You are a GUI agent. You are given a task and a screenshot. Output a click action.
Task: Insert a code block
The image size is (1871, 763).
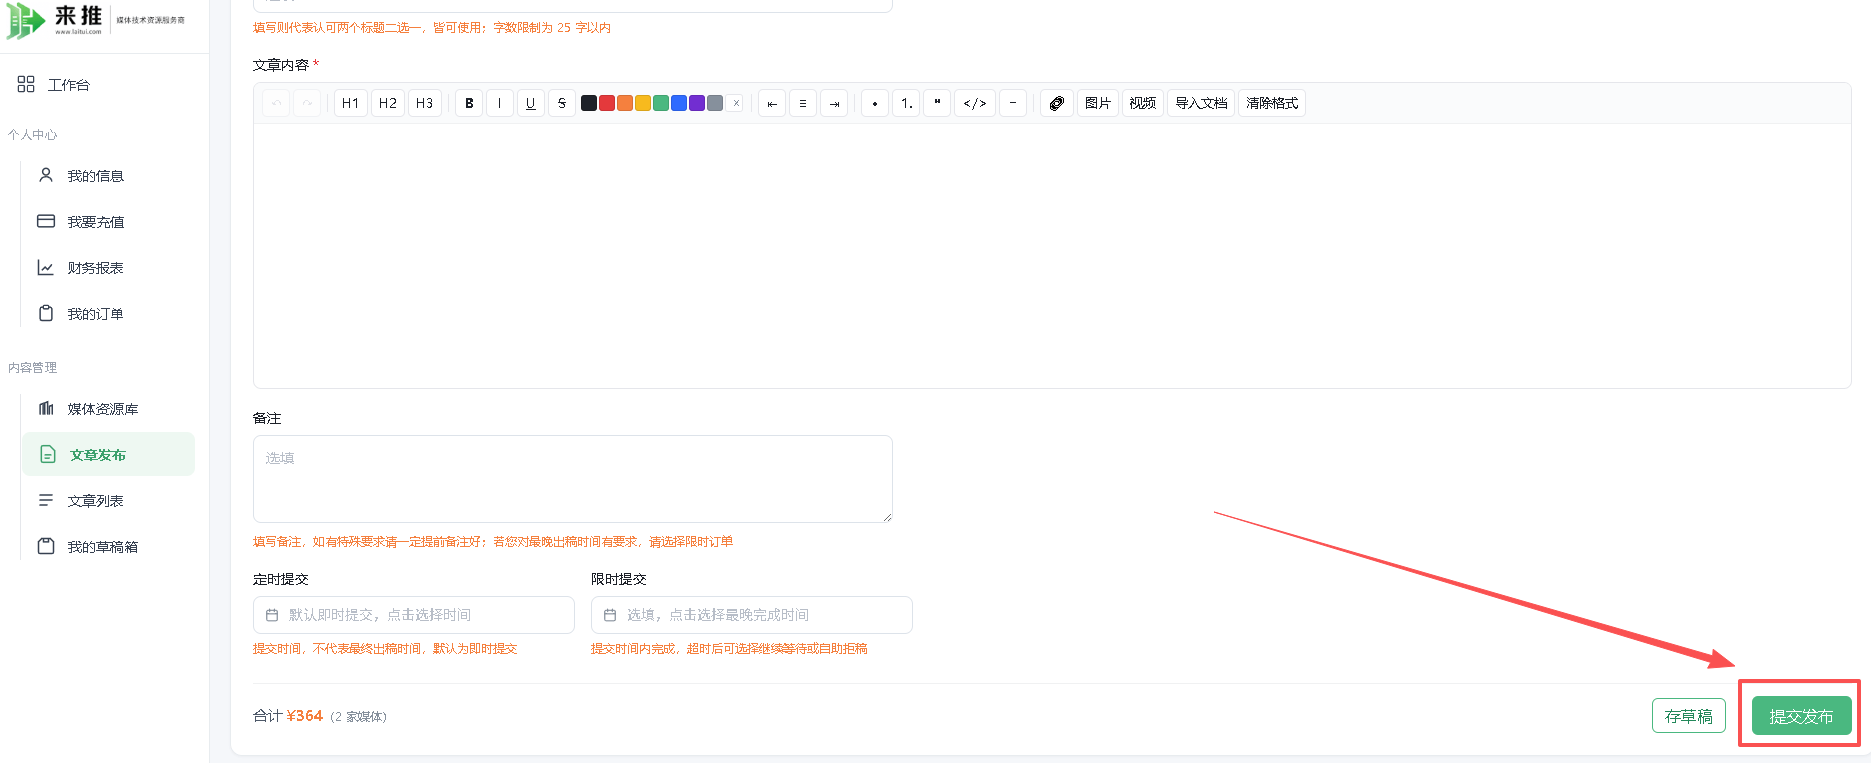(x=975, y=103)
